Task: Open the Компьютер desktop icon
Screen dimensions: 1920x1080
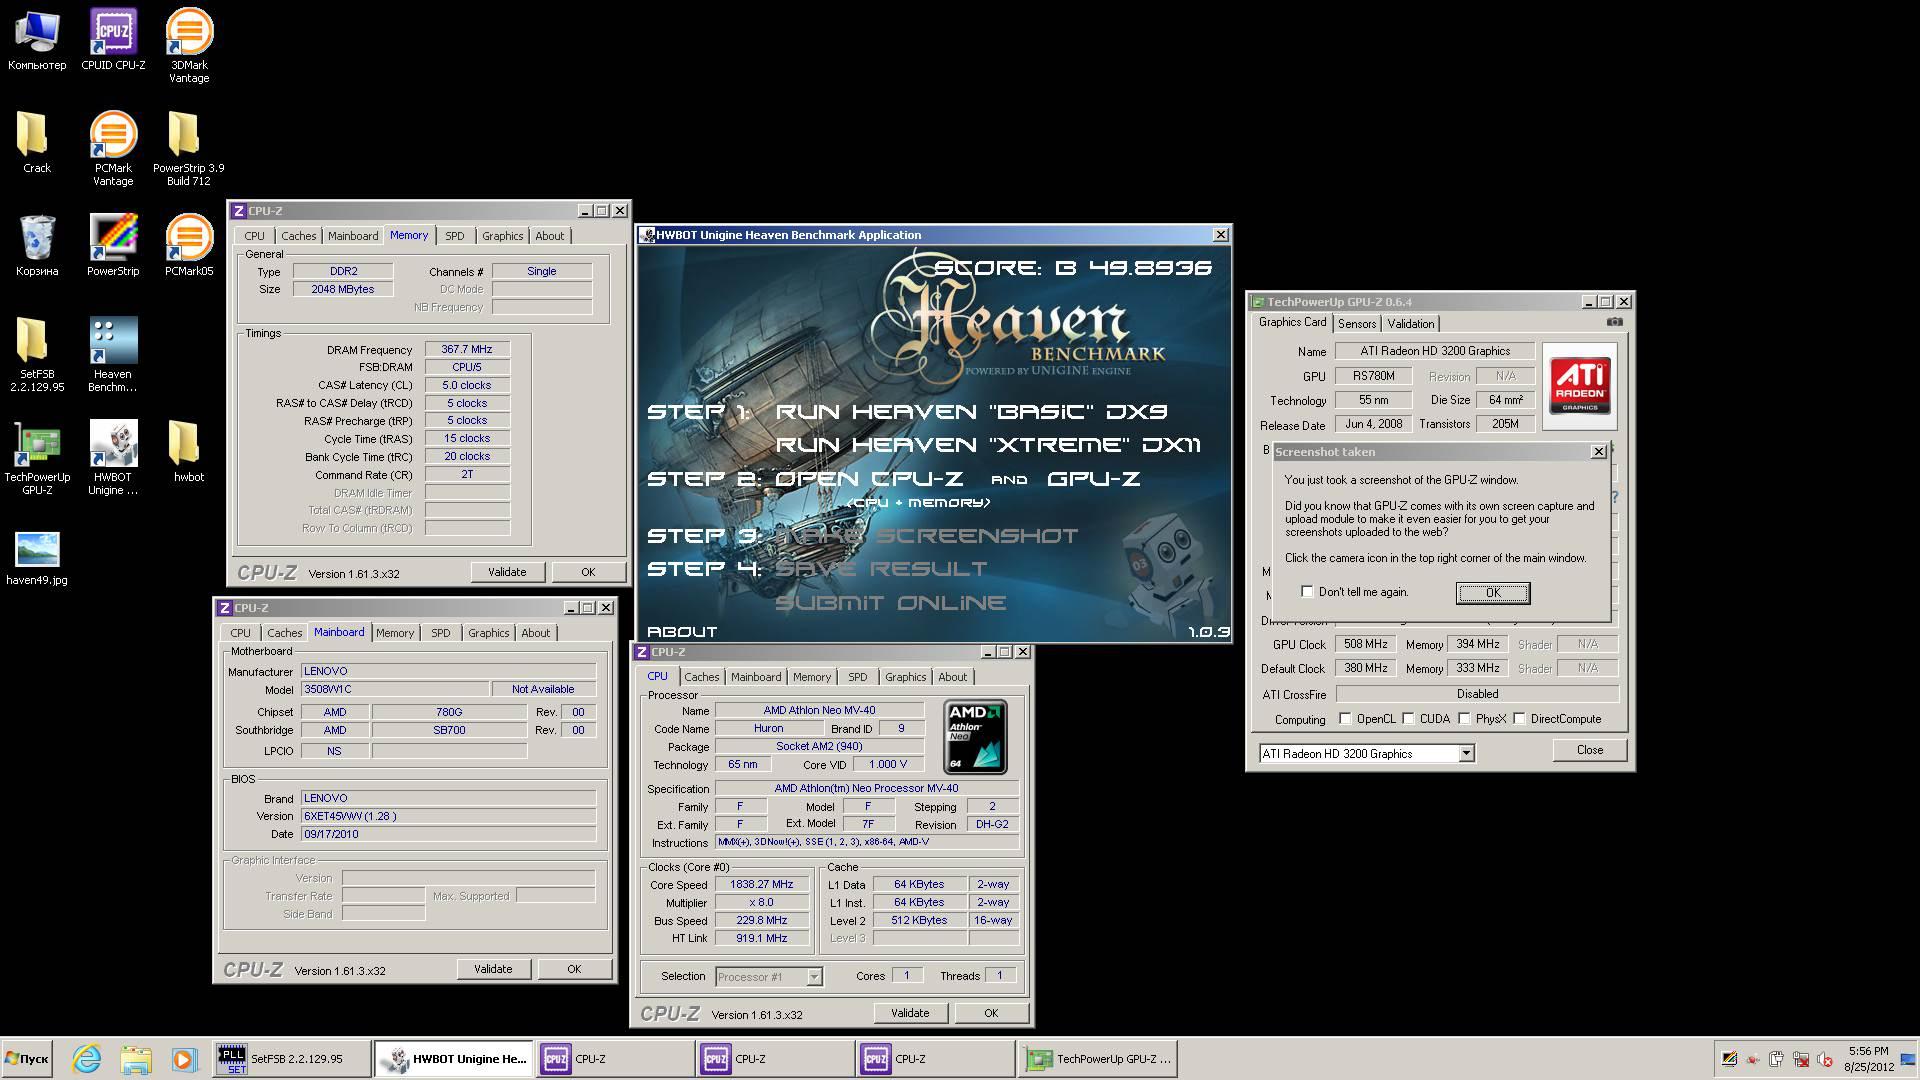Action: click(x=37, y=40)
